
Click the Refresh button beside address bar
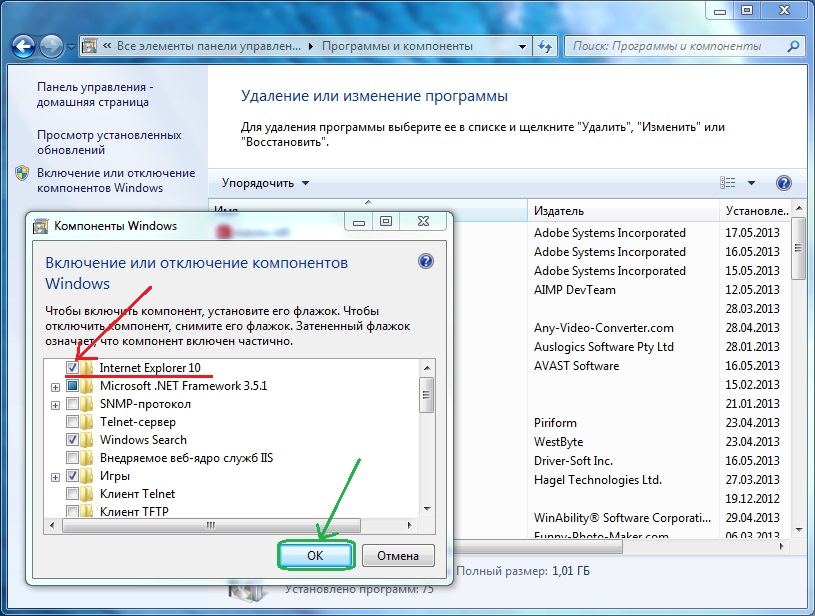pyautogui.click(x=545, y=47)
